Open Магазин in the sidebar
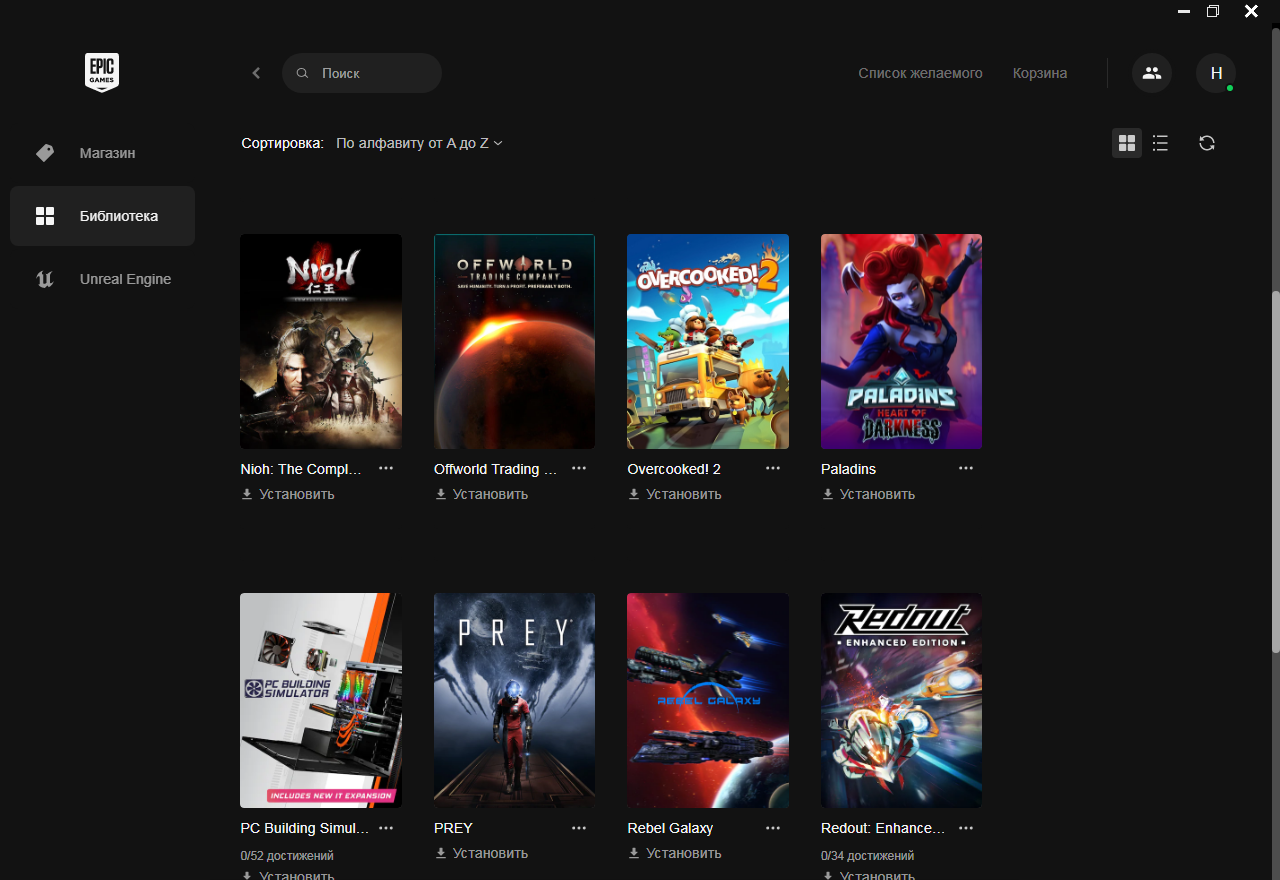 pyautogui.click(x=102, y=153)
